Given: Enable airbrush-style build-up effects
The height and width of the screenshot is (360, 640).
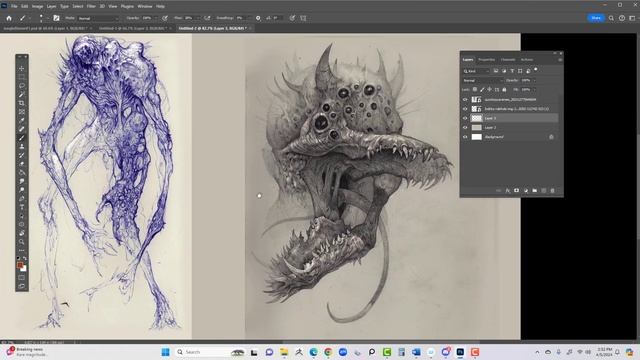Looking at the screenshot, I should pos(207,18).
